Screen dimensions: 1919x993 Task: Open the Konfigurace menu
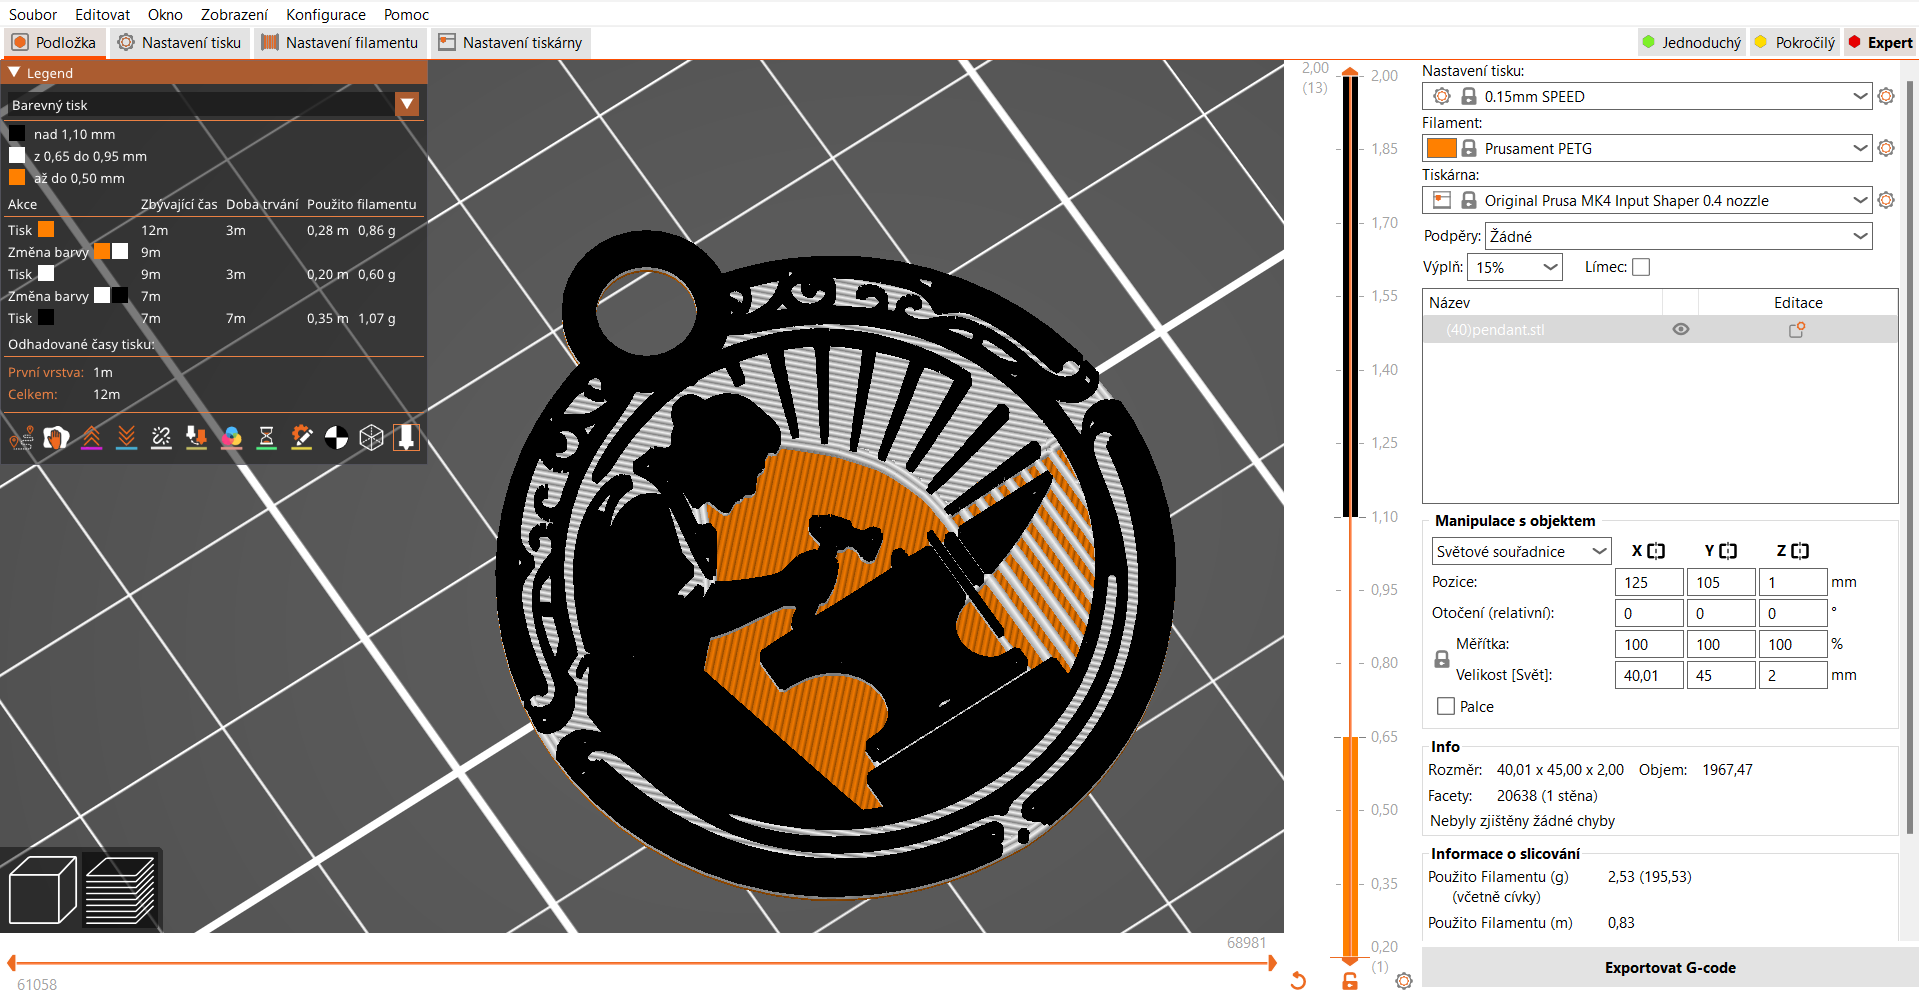coord(326,14)
